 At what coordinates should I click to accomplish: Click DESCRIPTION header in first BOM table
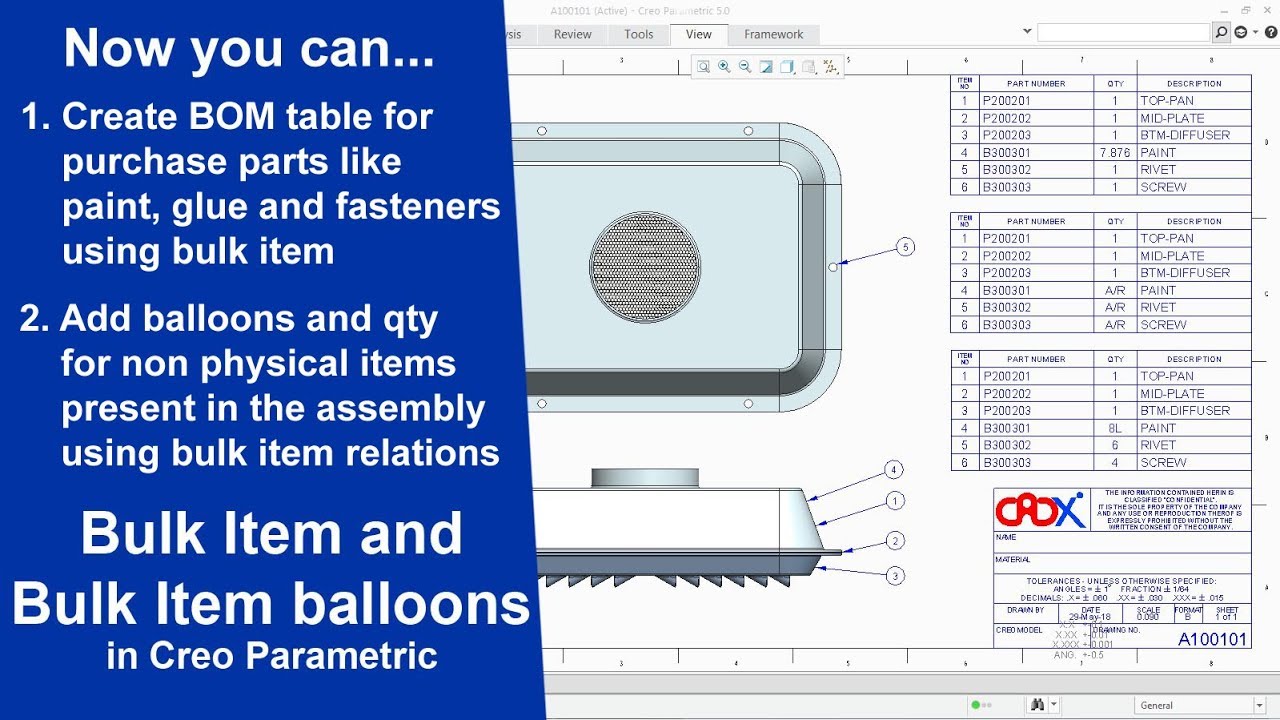point(1194,84)
